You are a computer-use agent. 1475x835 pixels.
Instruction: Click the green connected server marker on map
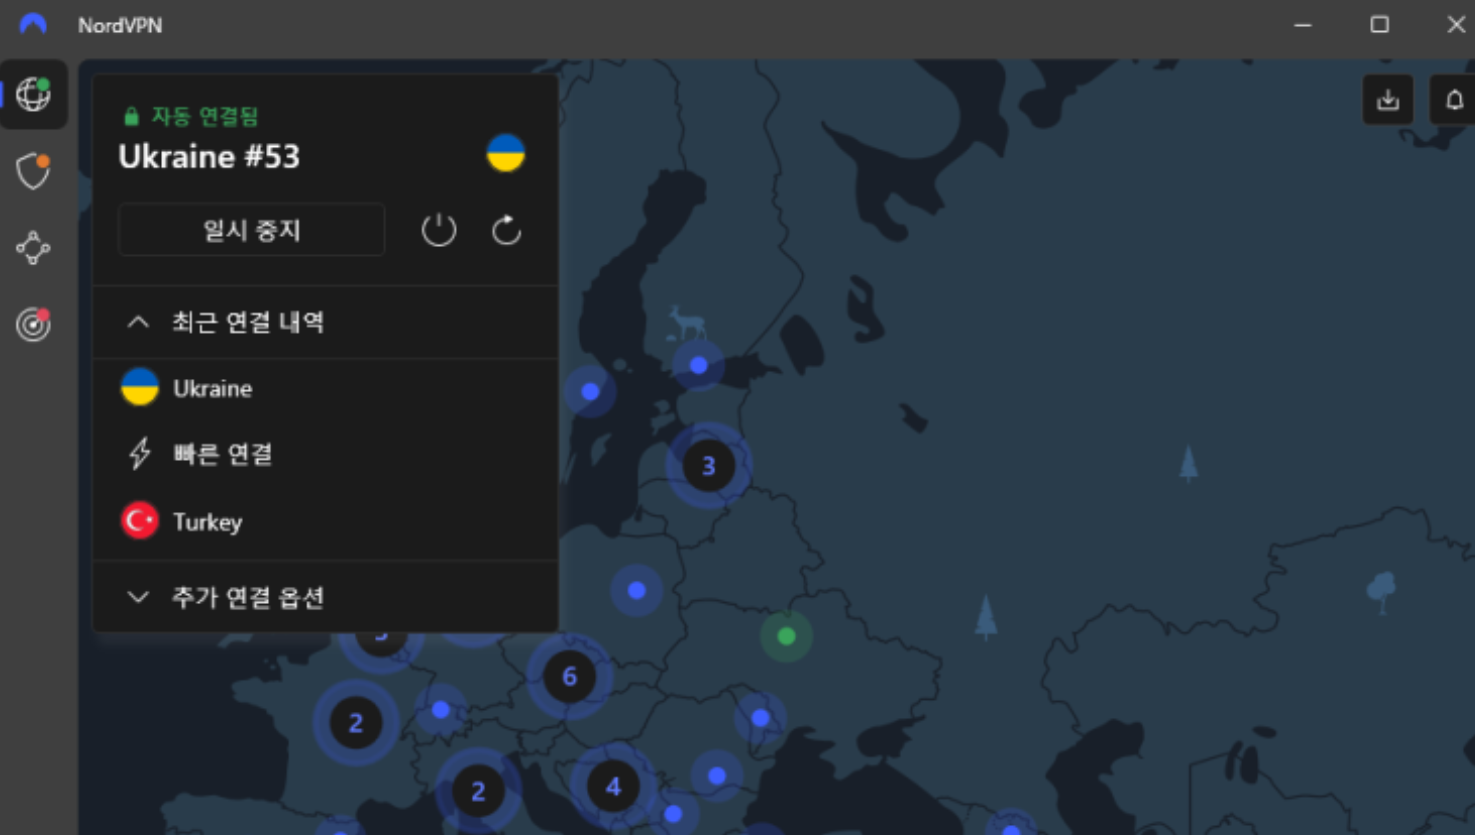click(786, 636)
